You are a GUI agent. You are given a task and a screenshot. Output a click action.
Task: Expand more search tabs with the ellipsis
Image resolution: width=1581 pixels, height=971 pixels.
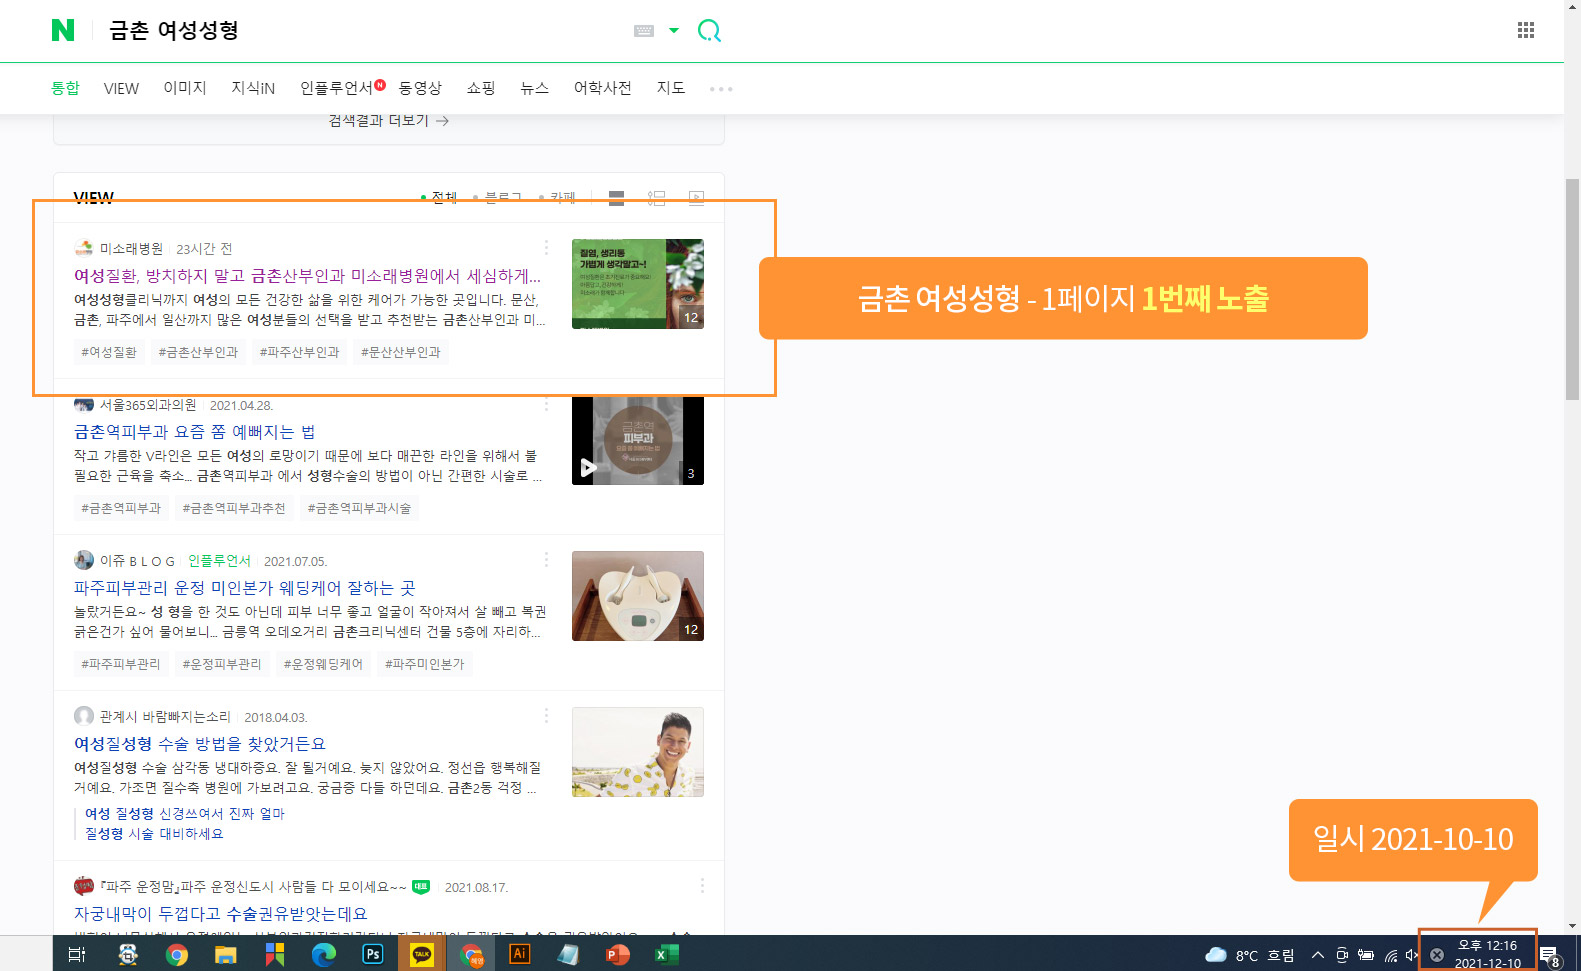click(x=721, y=89)
